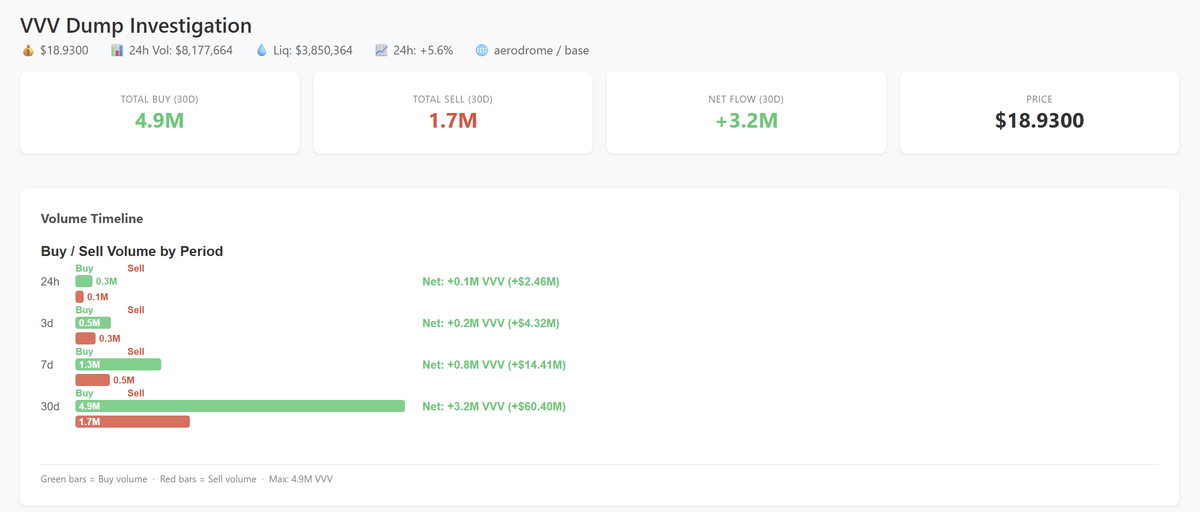Open the aerodrome / base label
1200x512 pixels.
point(541,50)
